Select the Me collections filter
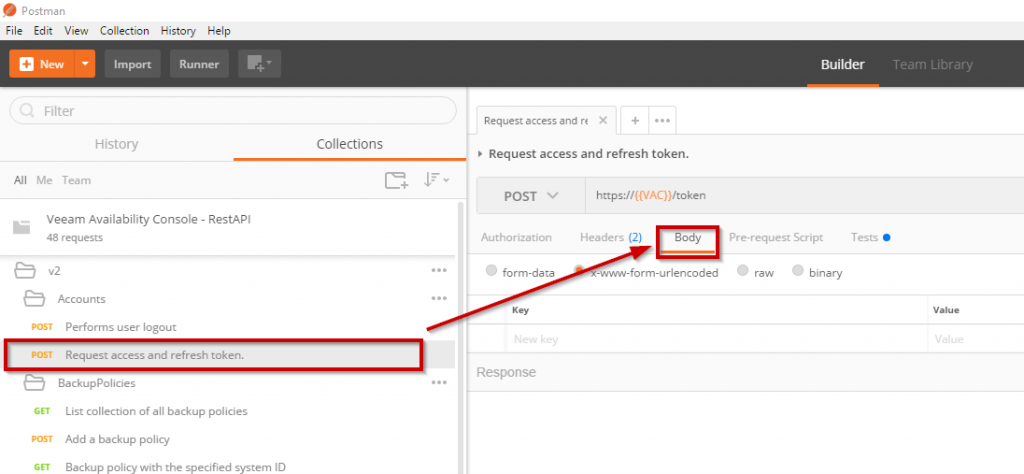Image resolution: width=1024 pixels, height=474 pixels. tap(44, 180)
